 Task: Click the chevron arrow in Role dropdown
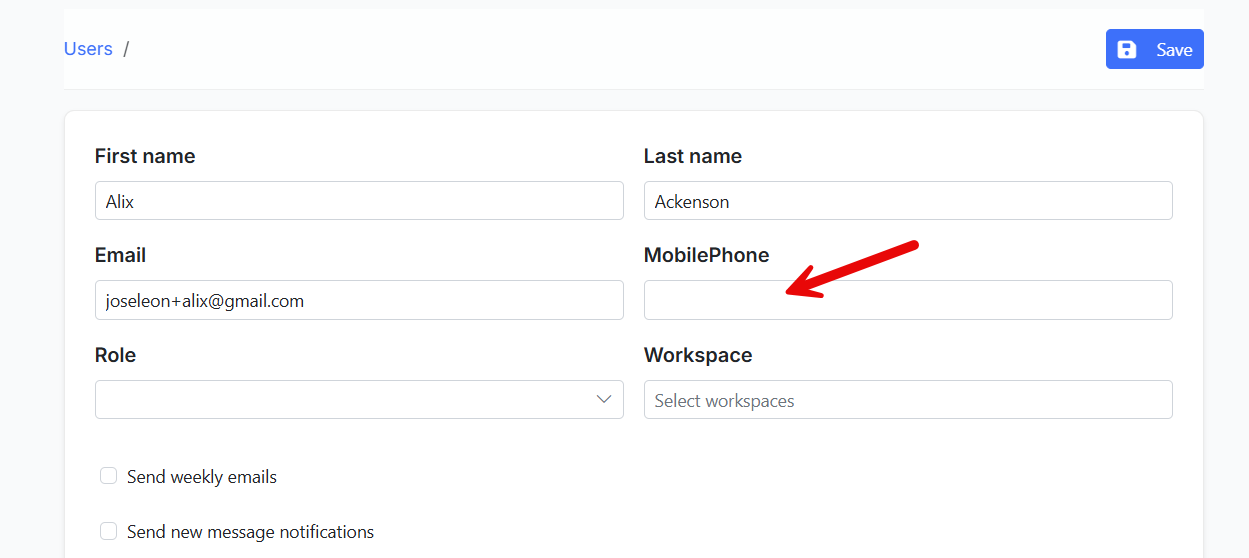[x=604, y=399]
